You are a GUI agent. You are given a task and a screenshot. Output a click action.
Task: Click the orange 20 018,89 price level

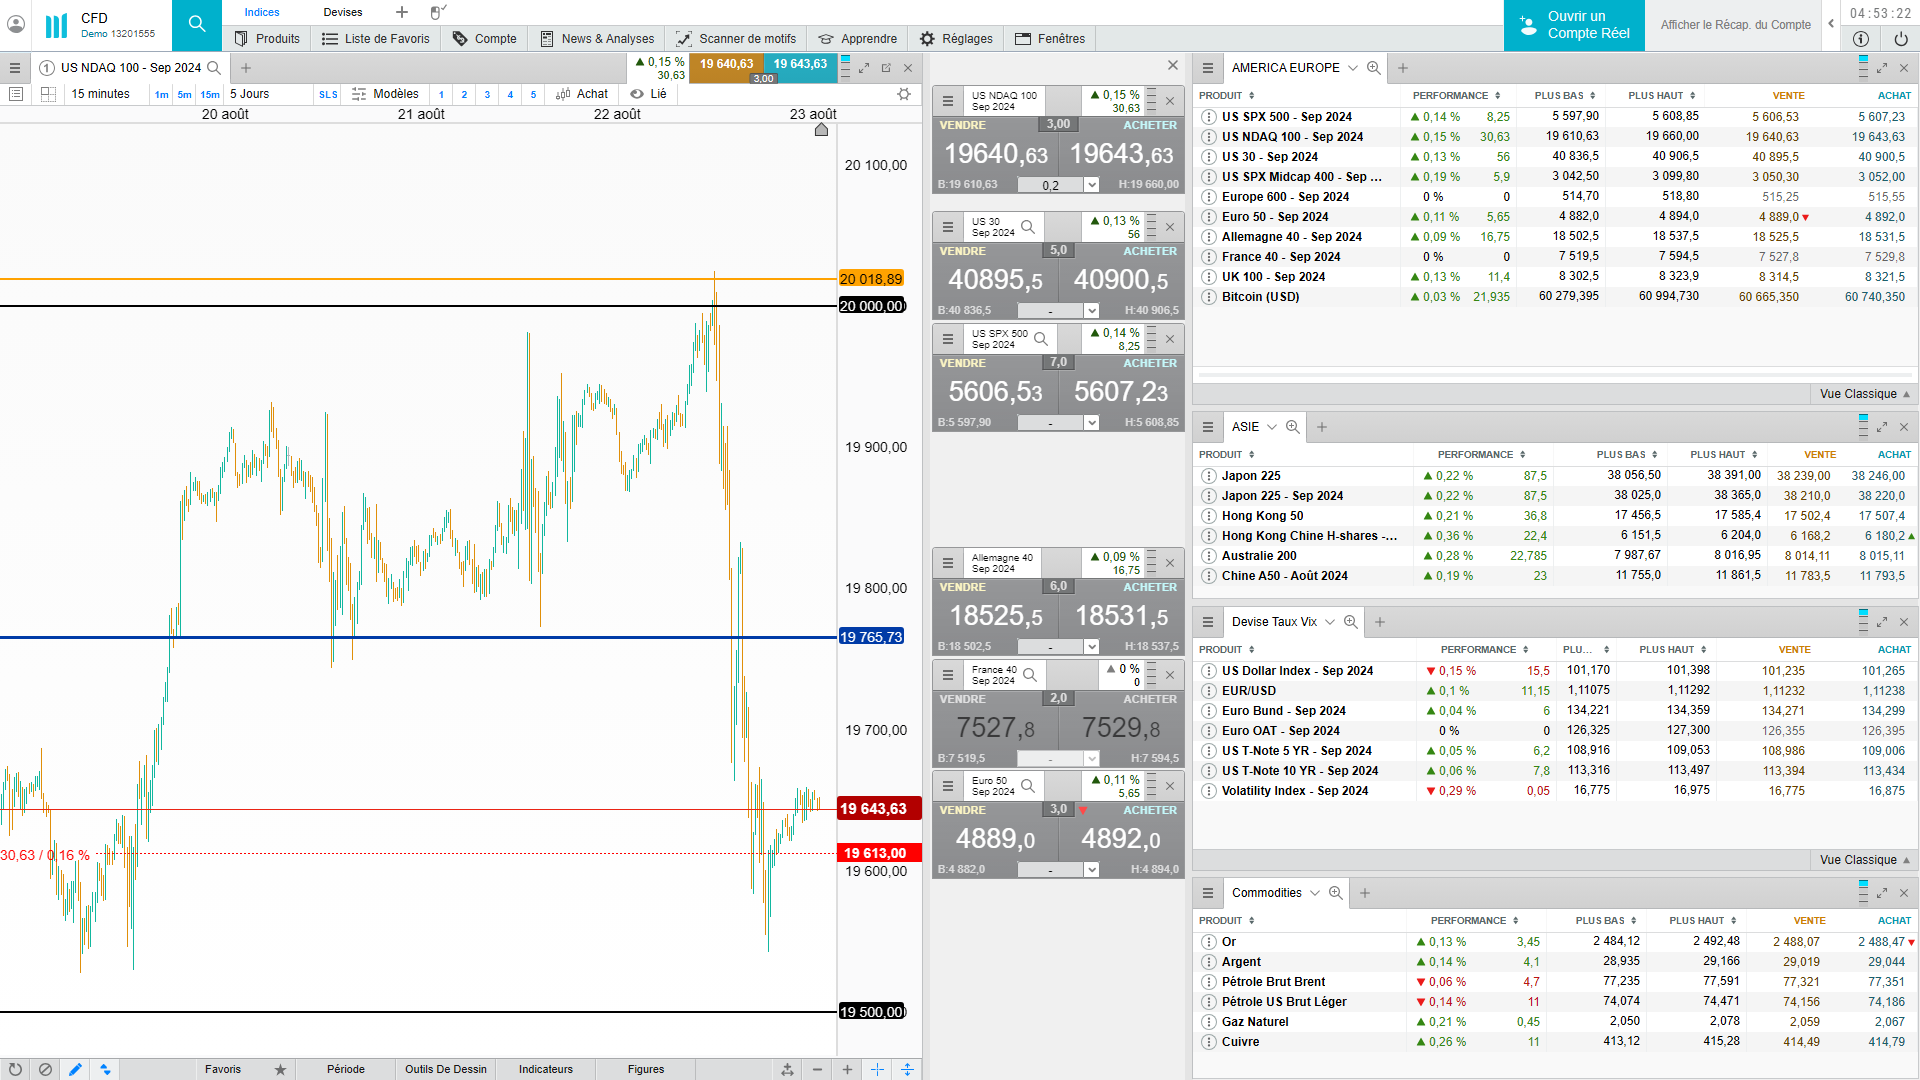click(870, 279)
